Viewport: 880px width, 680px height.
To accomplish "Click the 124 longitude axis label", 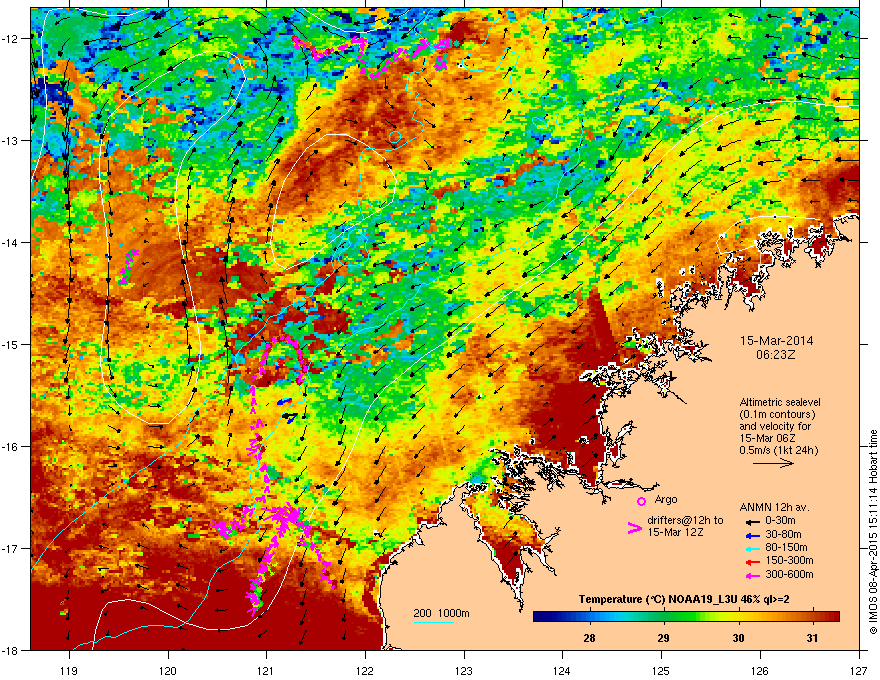I will pos(563,670).
